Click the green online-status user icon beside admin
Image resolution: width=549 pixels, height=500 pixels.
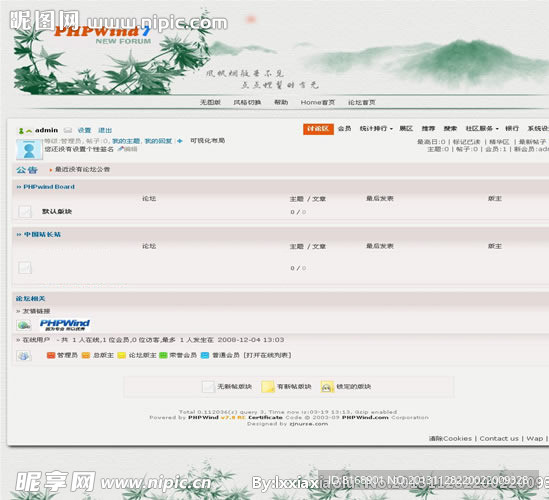tap(21, 131)
